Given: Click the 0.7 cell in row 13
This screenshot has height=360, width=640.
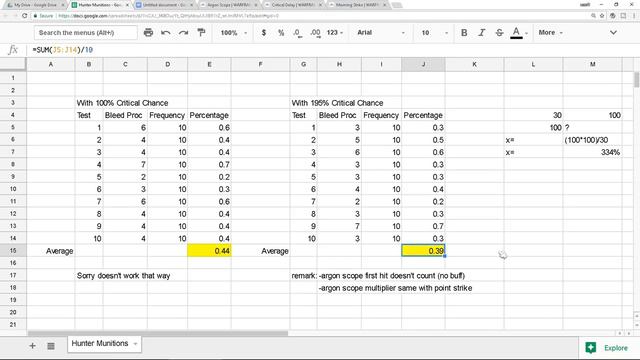Looking at the screenshot, I should tap(423, 226).
